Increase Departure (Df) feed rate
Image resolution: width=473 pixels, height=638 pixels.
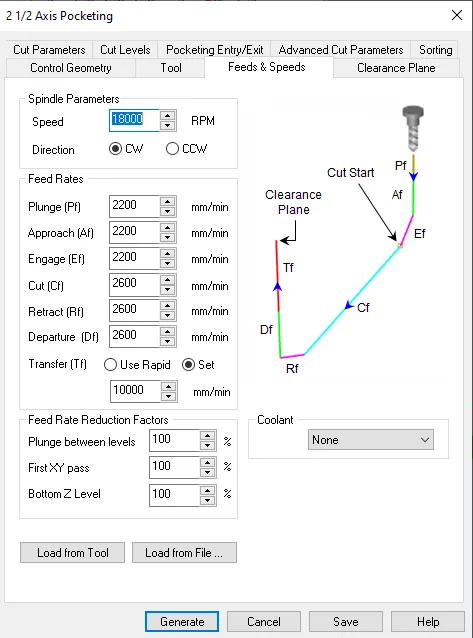point(168,332)
